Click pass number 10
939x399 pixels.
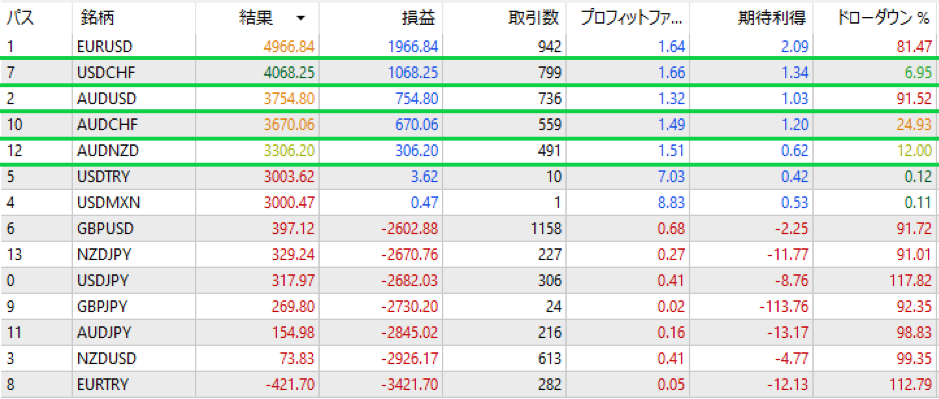pos(14,125)
